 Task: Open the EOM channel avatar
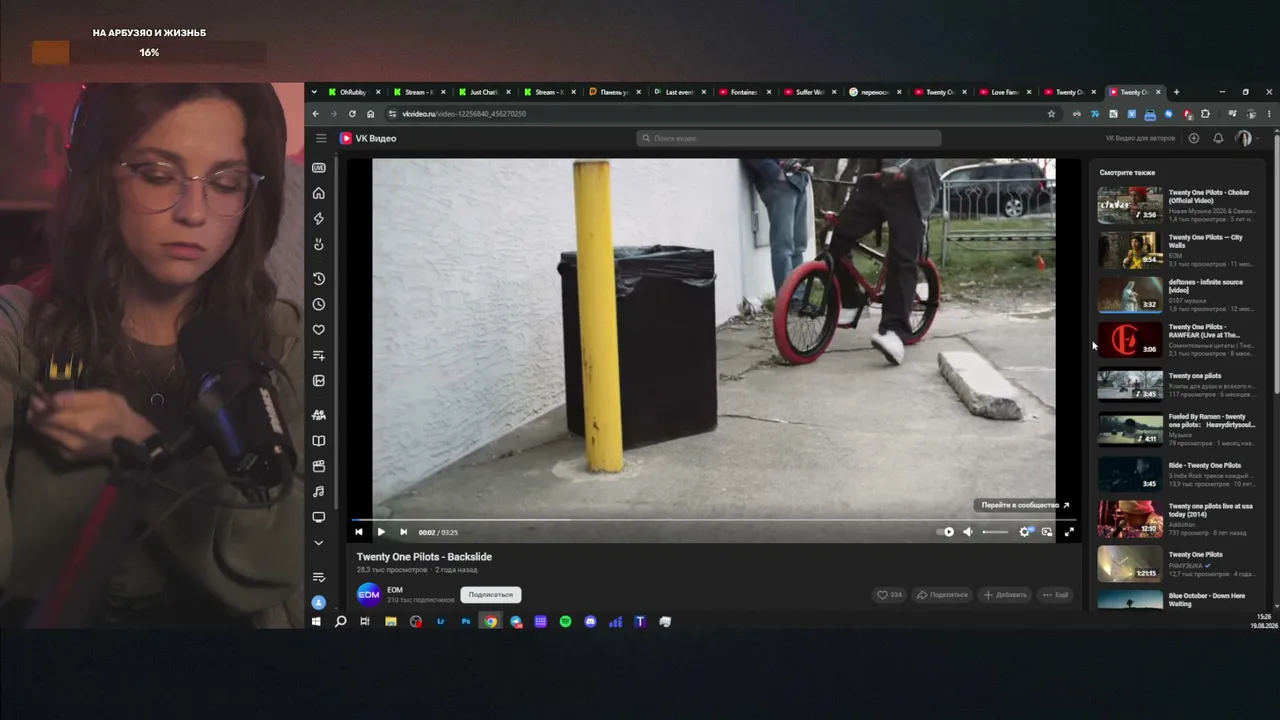(369, 594)
